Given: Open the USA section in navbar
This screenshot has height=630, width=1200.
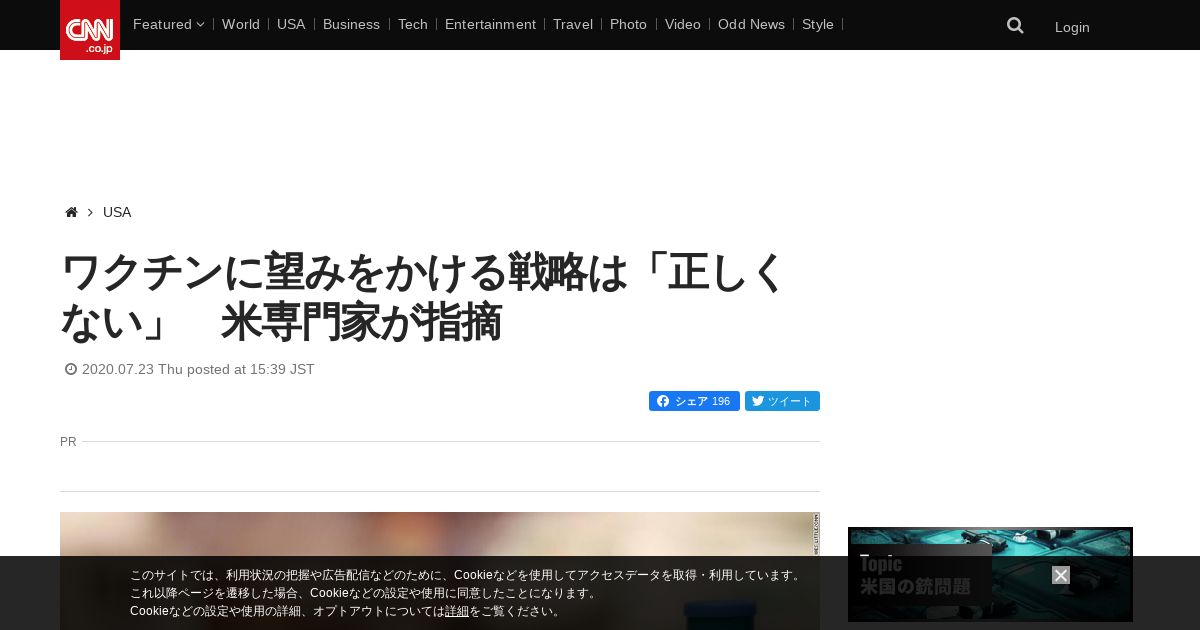Looking at the screenshot, I should pyautogui.click(x=291, y=24).
